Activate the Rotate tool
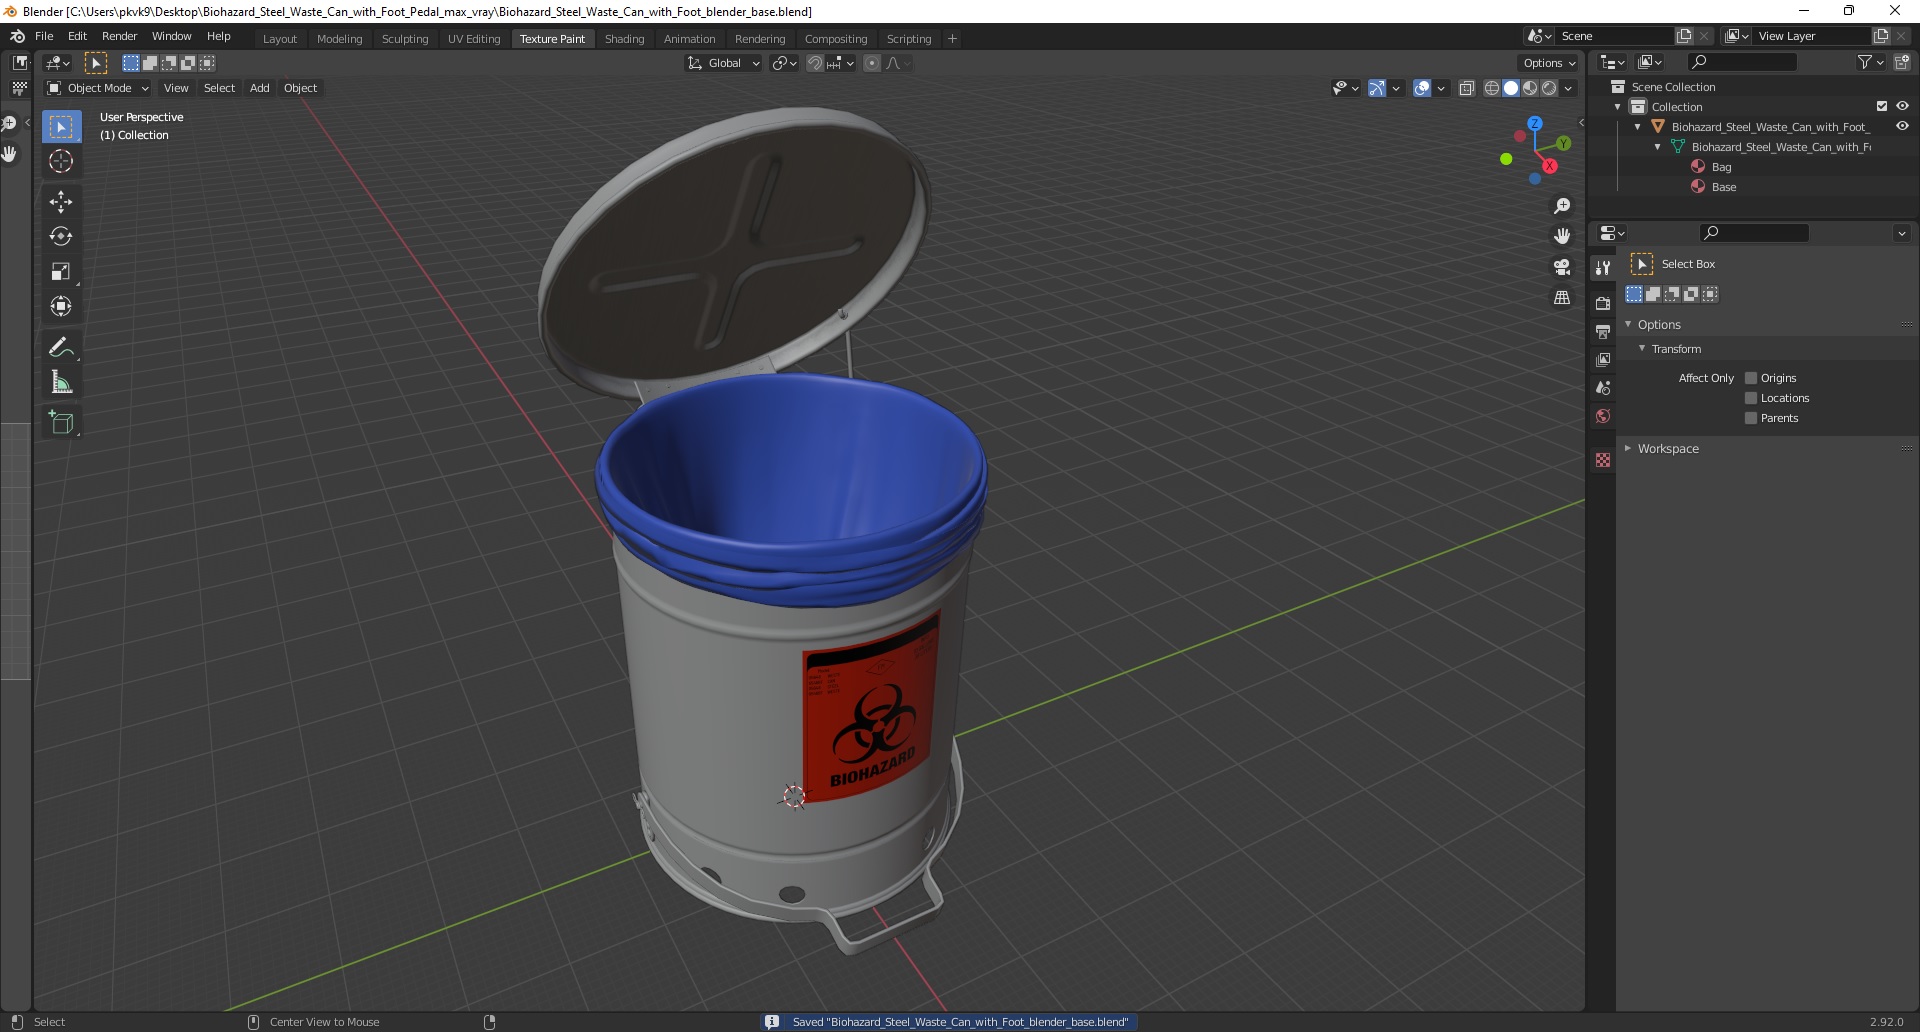This screenshot has width=1920, height=1032. [x=61, y=237]
